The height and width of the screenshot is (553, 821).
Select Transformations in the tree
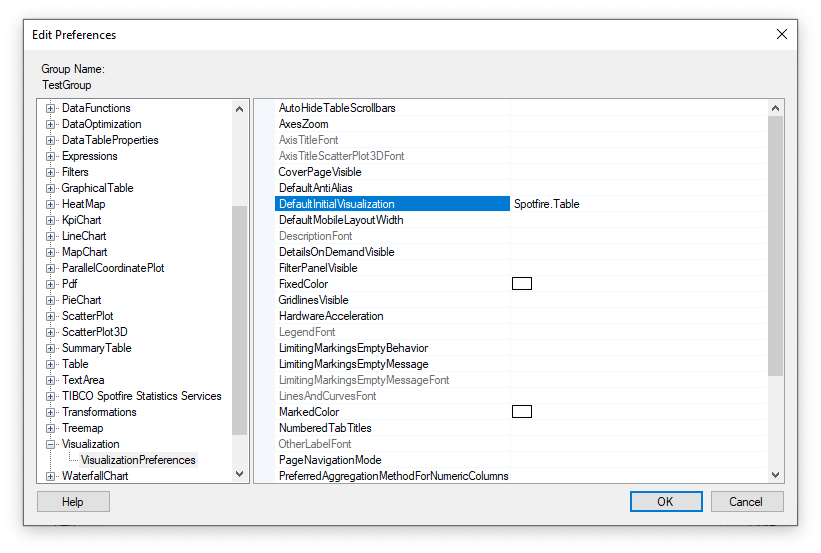(99, 412)
